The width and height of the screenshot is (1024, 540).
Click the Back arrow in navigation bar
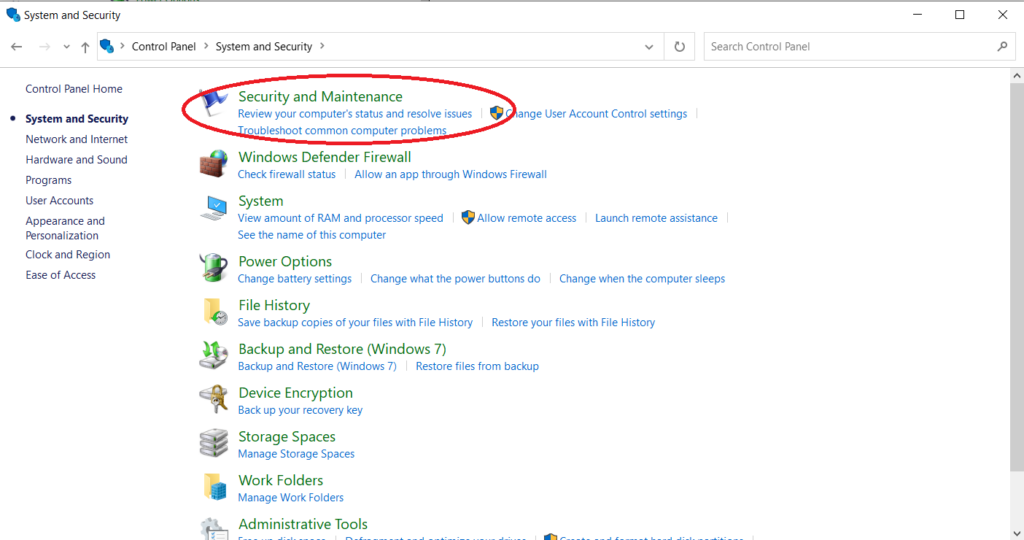(x=16, y=46)
